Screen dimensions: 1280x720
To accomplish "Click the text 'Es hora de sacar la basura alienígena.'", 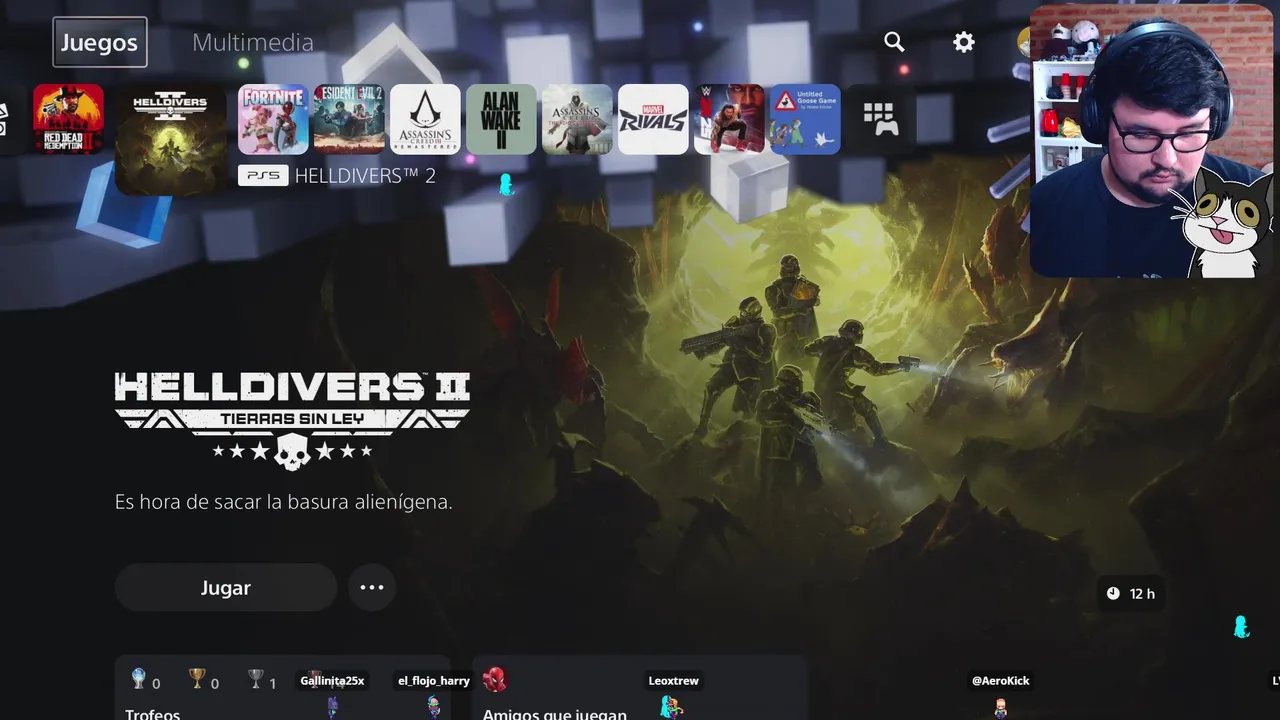I will pos(284,502).
